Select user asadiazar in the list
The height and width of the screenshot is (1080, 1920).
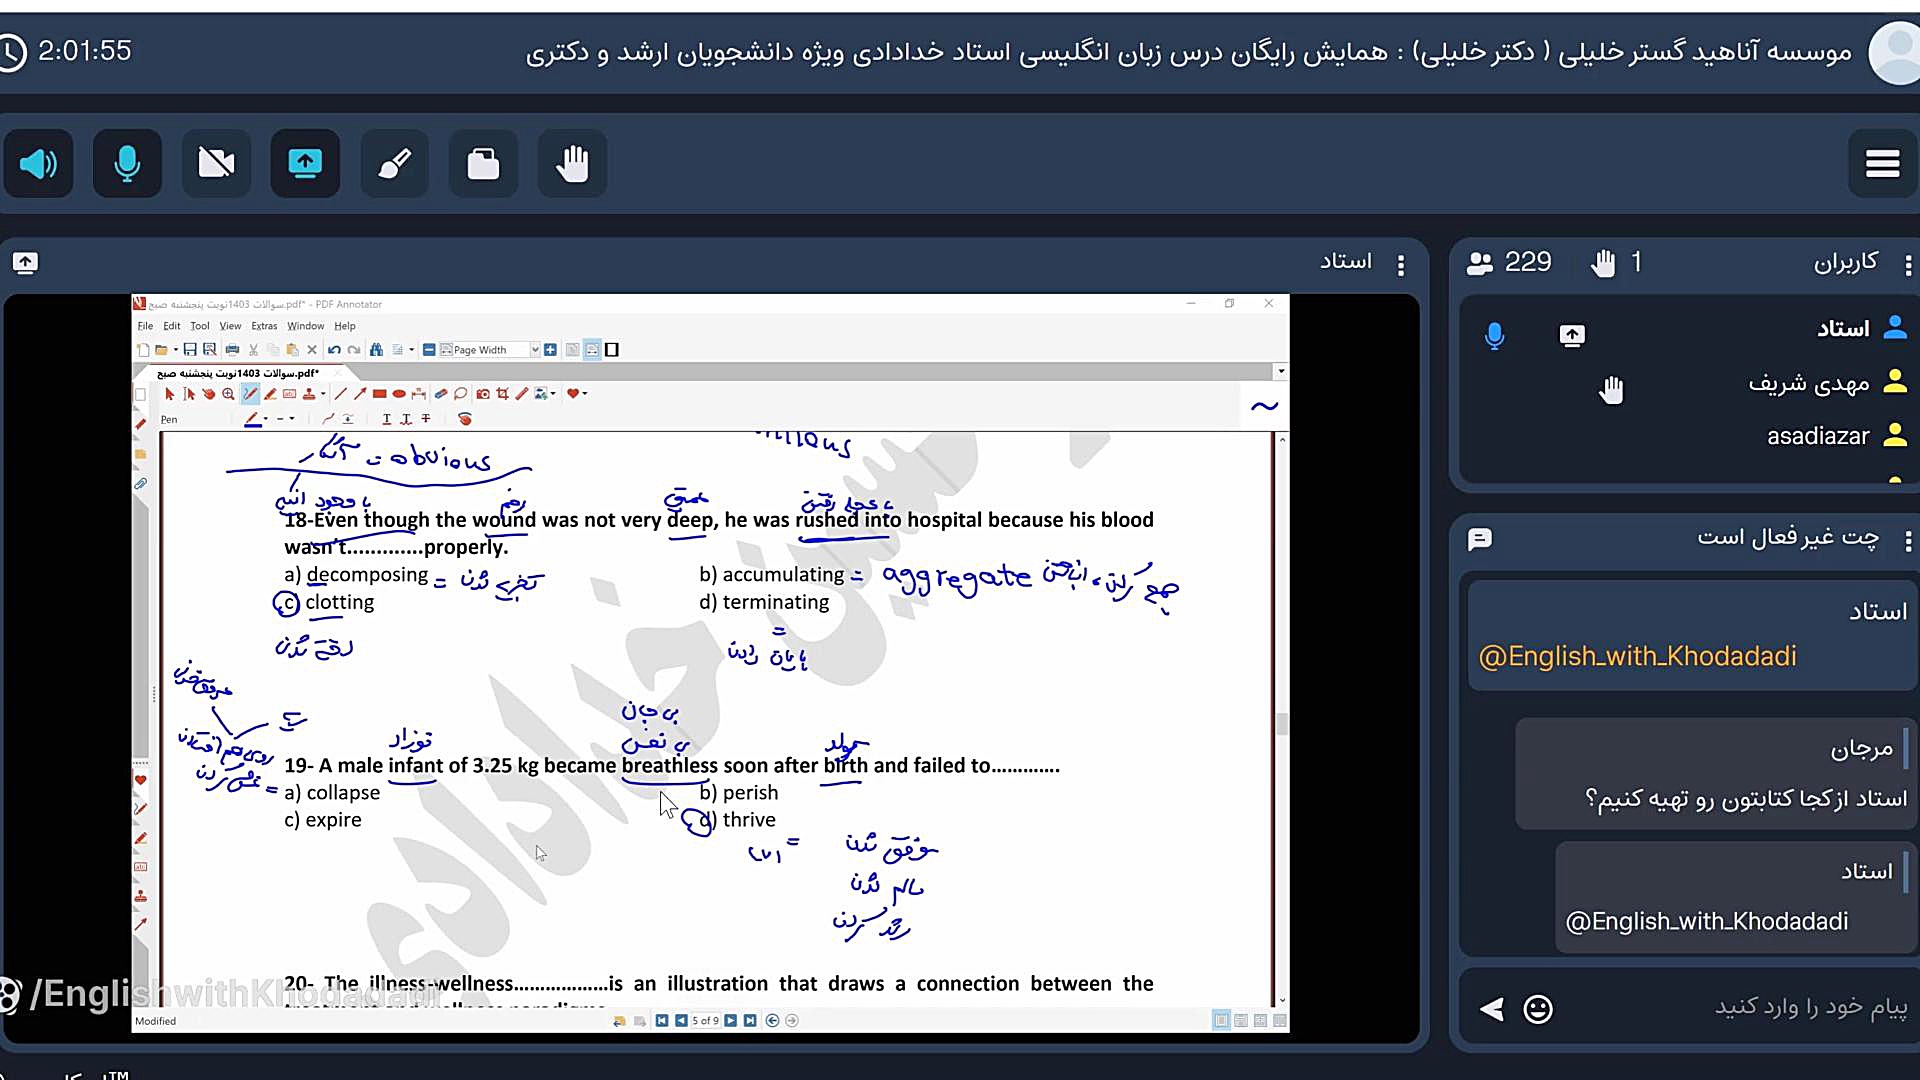(x=1817, y=436)
